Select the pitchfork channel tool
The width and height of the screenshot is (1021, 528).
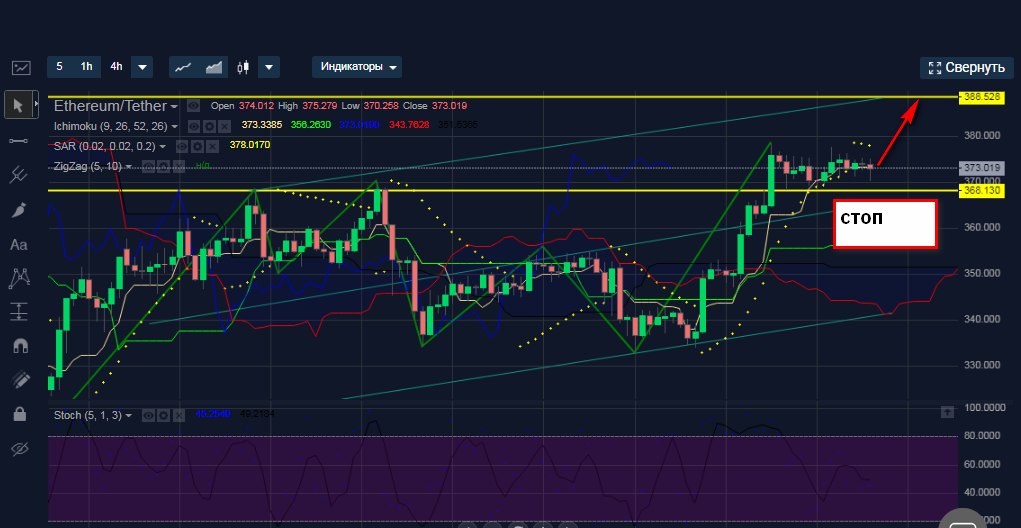18,174
